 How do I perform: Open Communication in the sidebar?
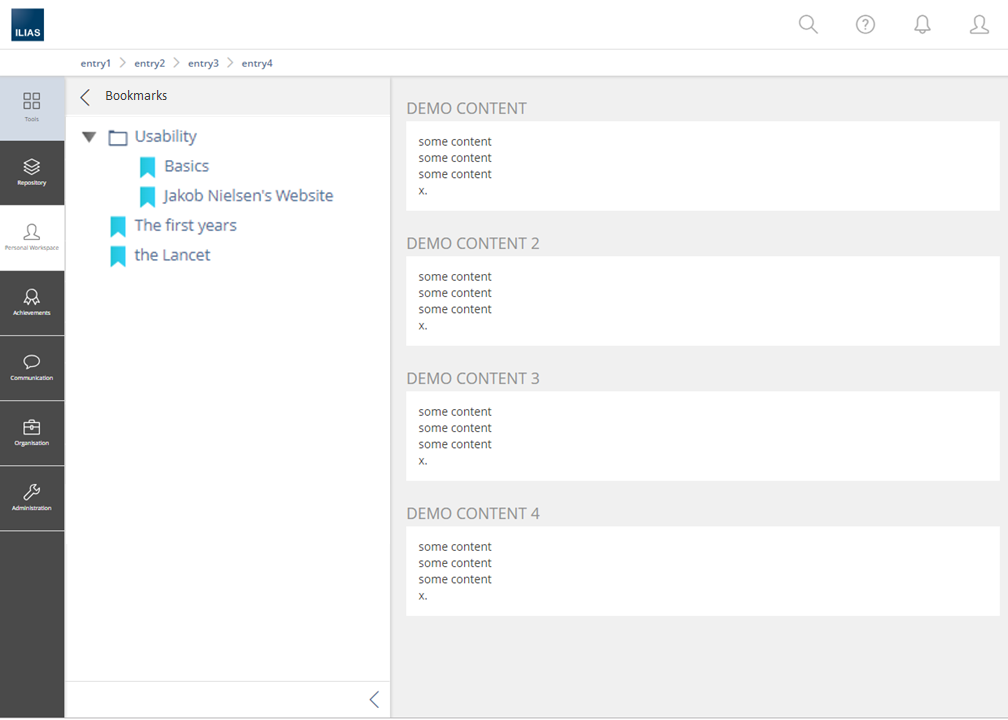click(32, 367)
